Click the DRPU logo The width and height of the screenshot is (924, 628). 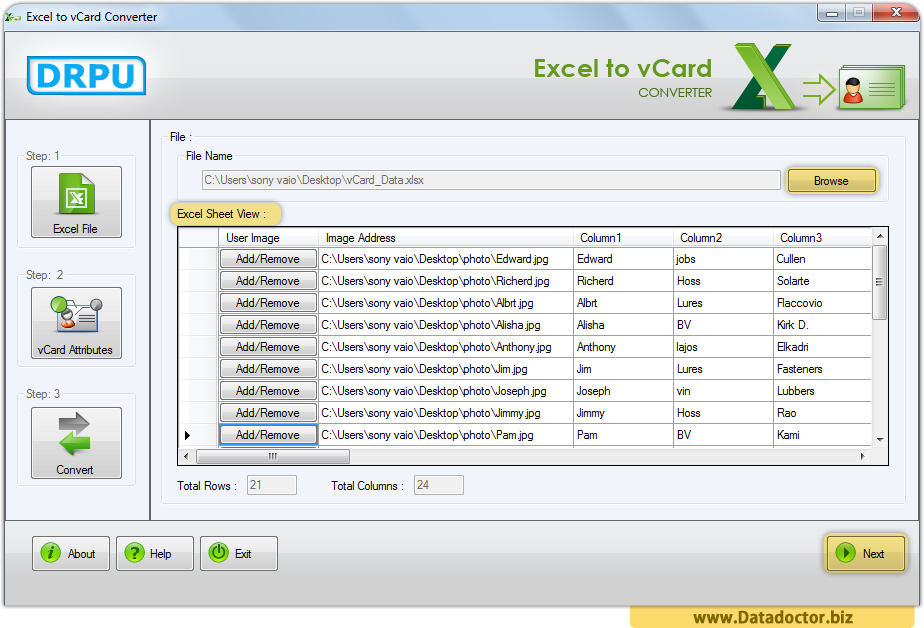click(x=86, y=76)
